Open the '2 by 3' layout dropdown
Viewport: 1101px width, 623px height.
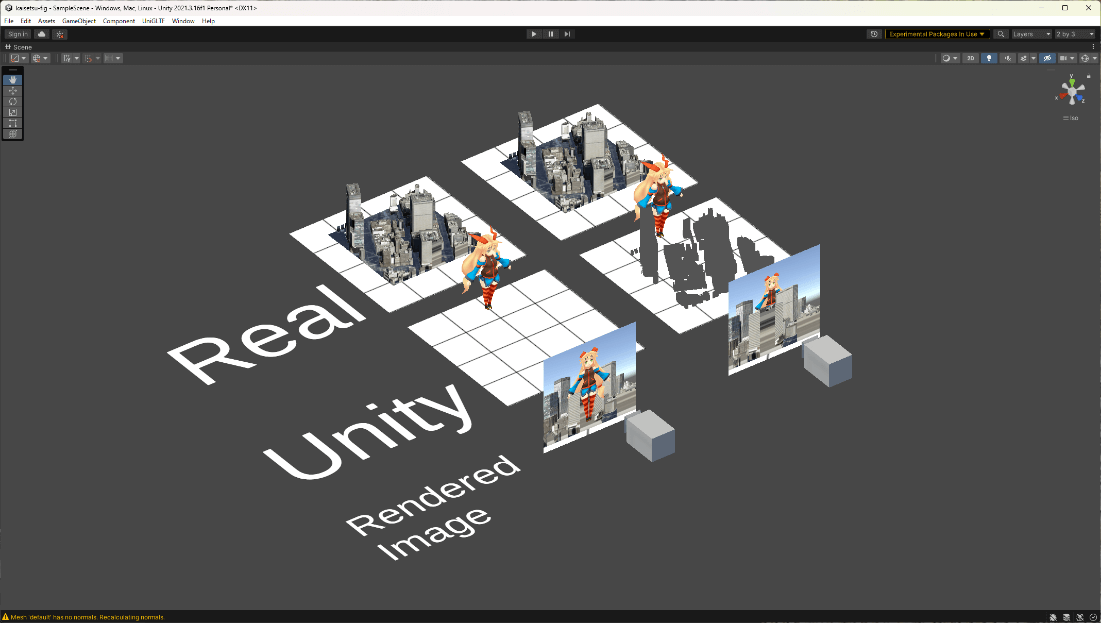(x=1075, y=34)
